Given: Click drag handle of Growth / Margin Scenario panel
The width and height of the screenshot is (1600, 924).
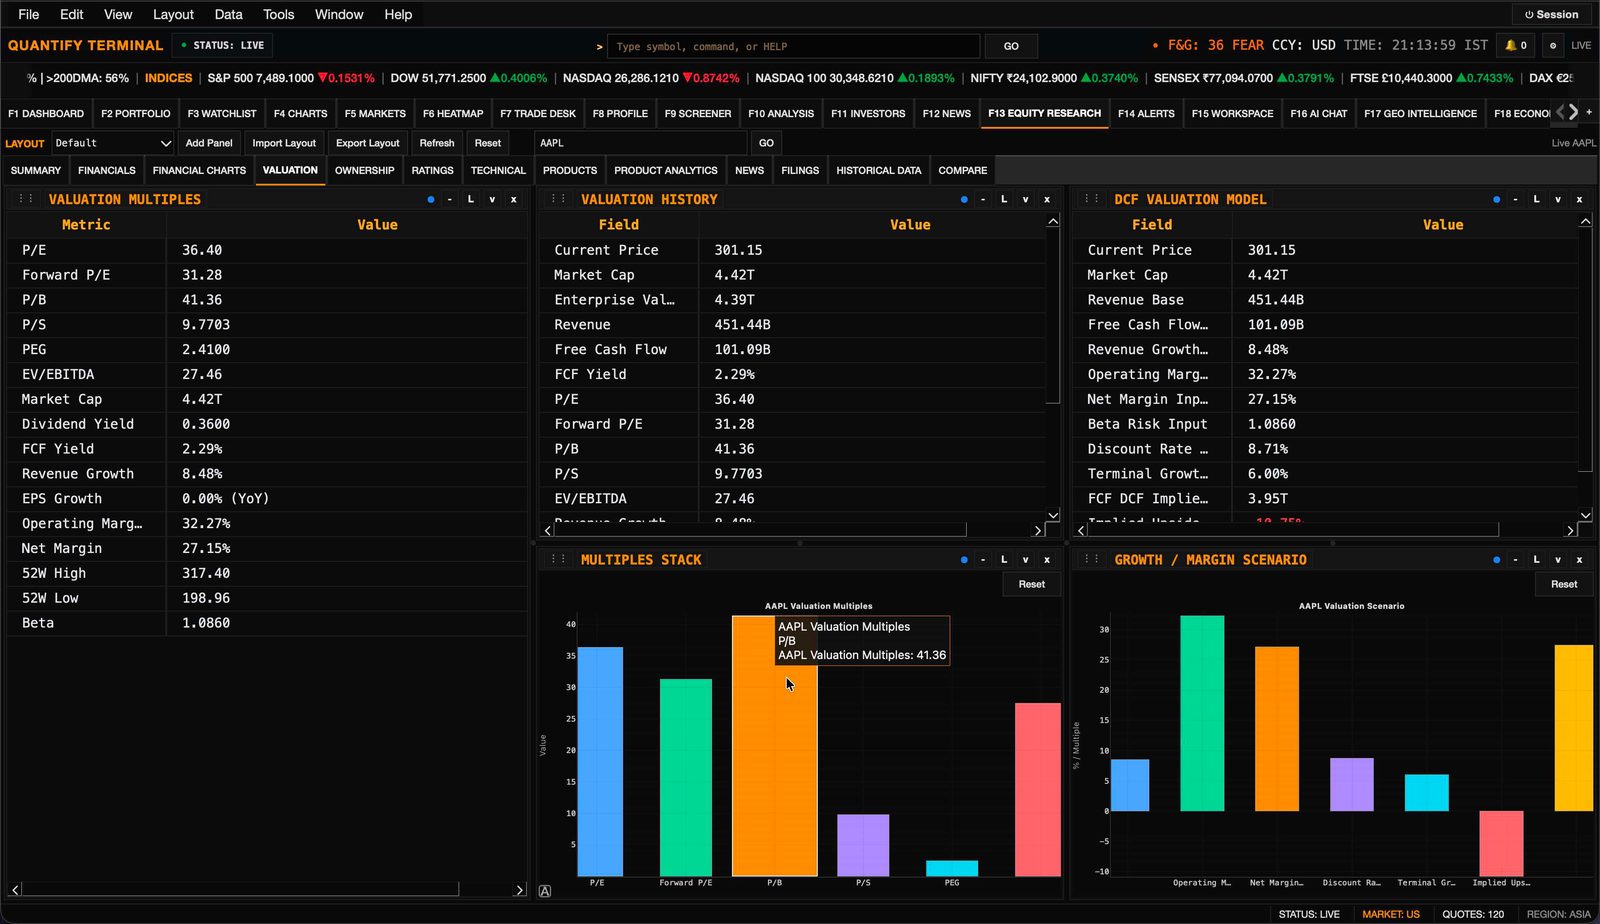Looking at the screenshot, I should click(x=1092, y=560).
